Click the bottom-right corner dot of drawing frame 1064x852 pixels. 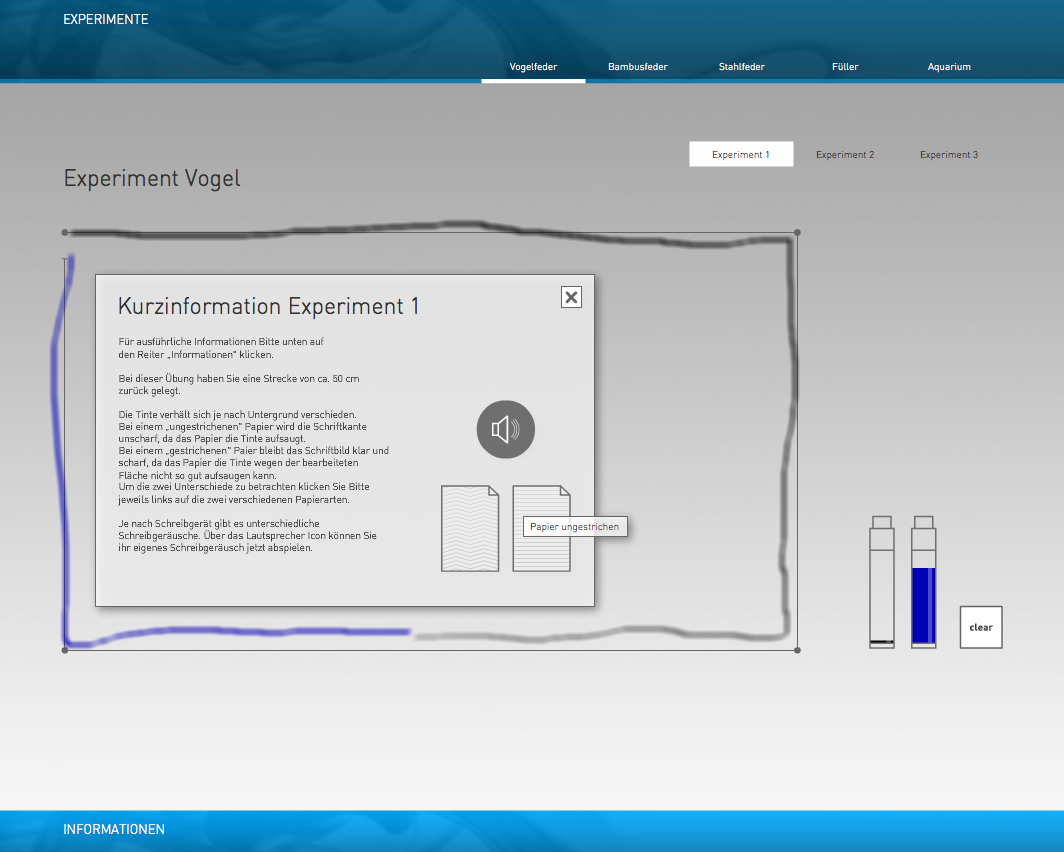tap(797, 650)
